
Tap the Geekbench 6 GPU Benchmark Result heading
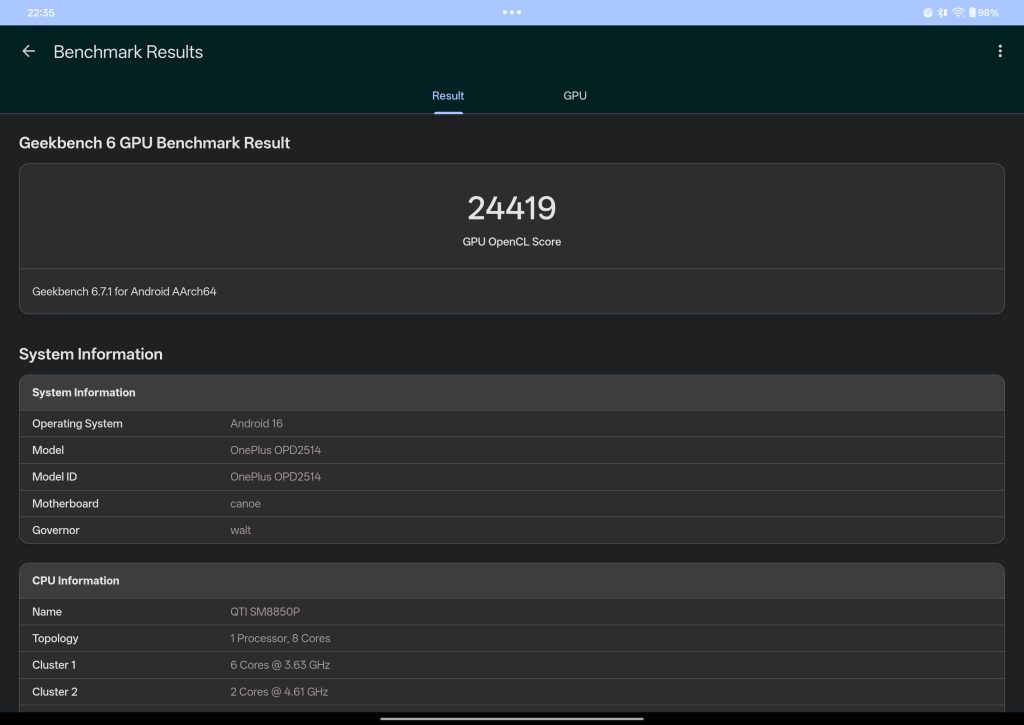click(x=154, y=143)
